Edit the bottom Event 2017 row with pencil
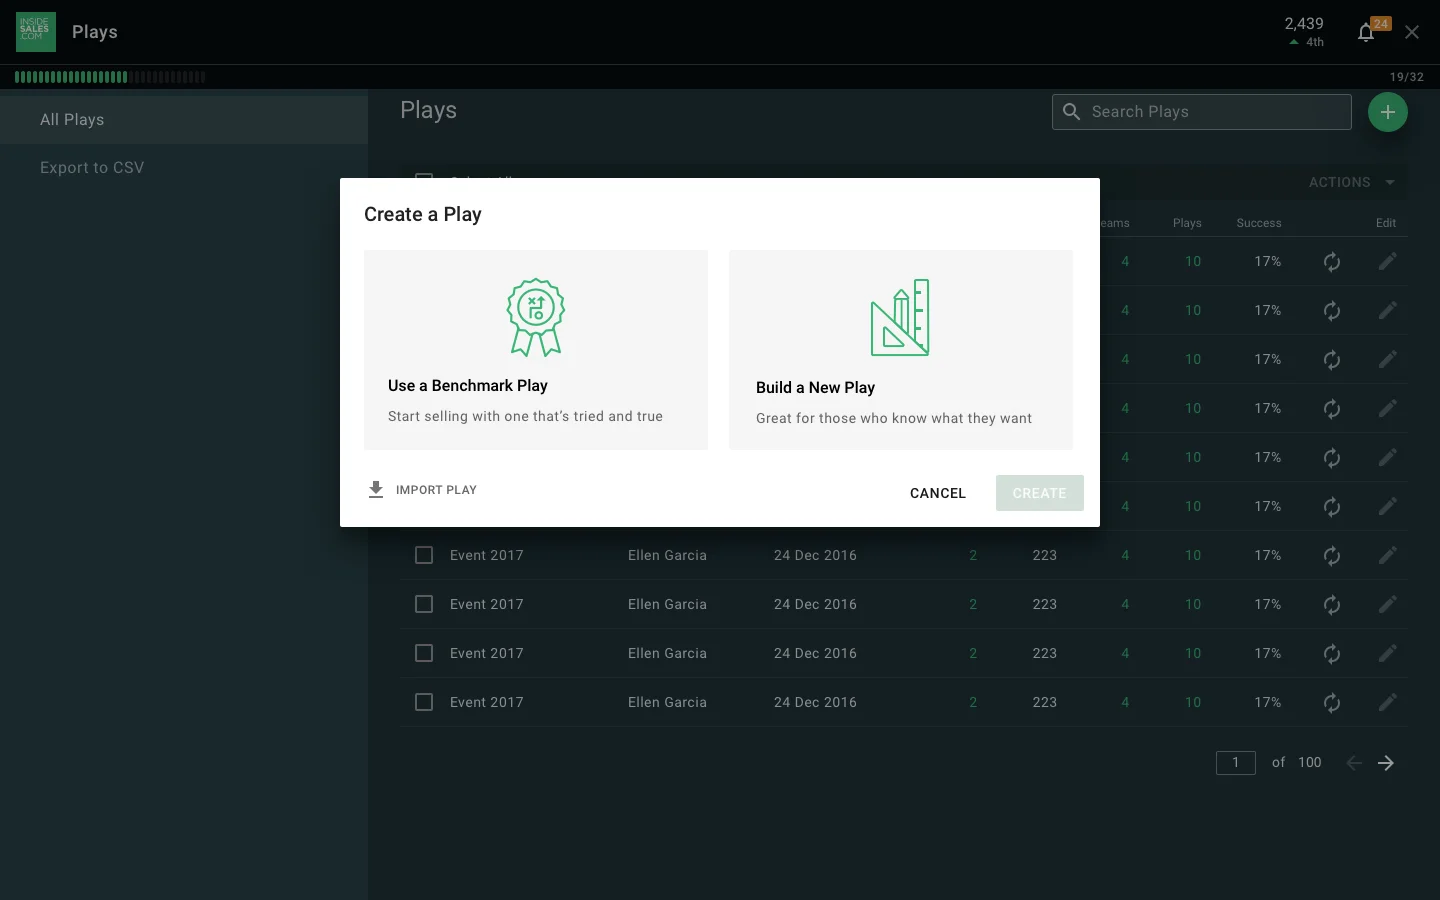The height and width of the screenshot is (900, 1440). pos(1387,703)
